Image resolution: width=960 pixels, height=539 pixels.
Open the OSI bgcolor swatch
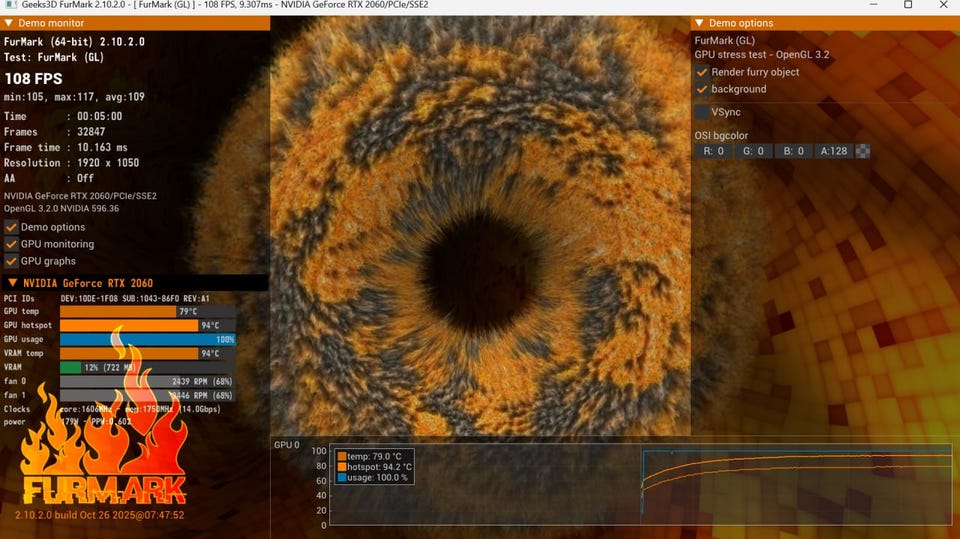click(x=863, y=151)
